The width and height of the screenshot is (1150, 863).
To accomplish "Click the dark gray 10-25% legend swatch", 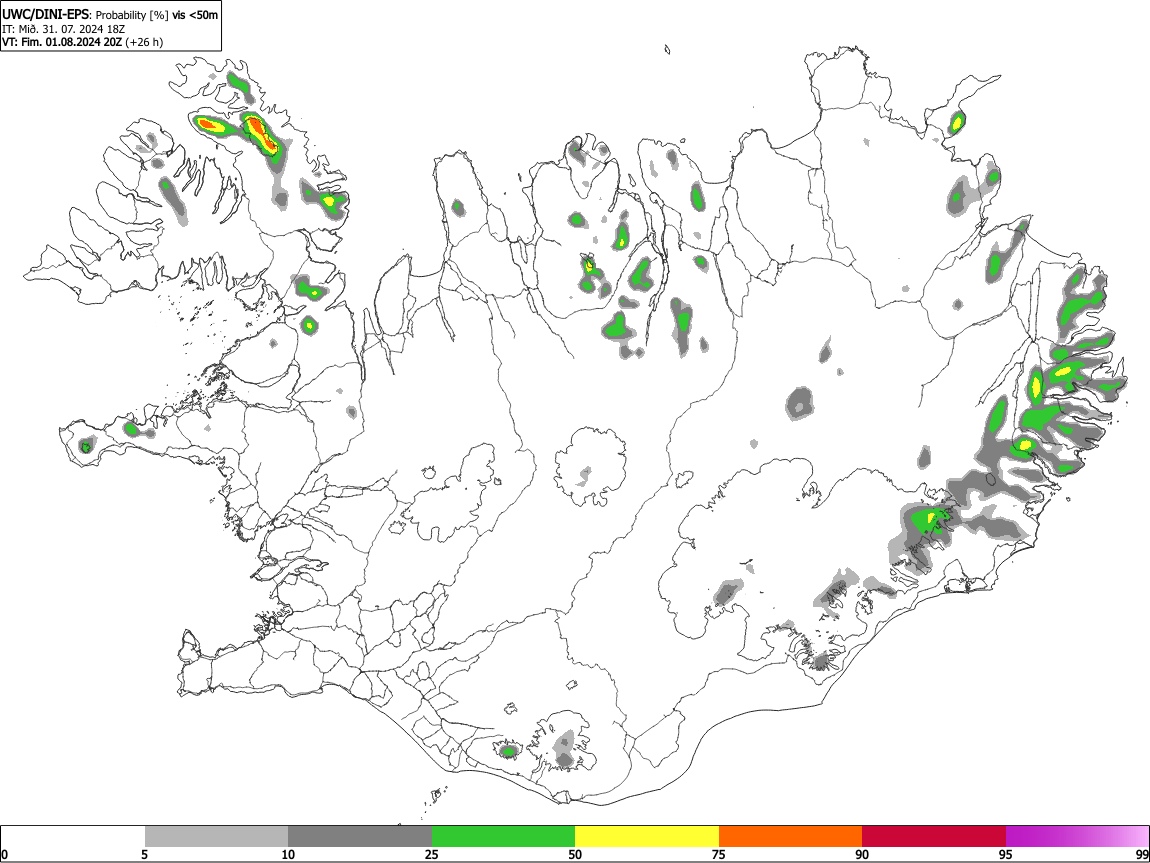I will [360, 836].
